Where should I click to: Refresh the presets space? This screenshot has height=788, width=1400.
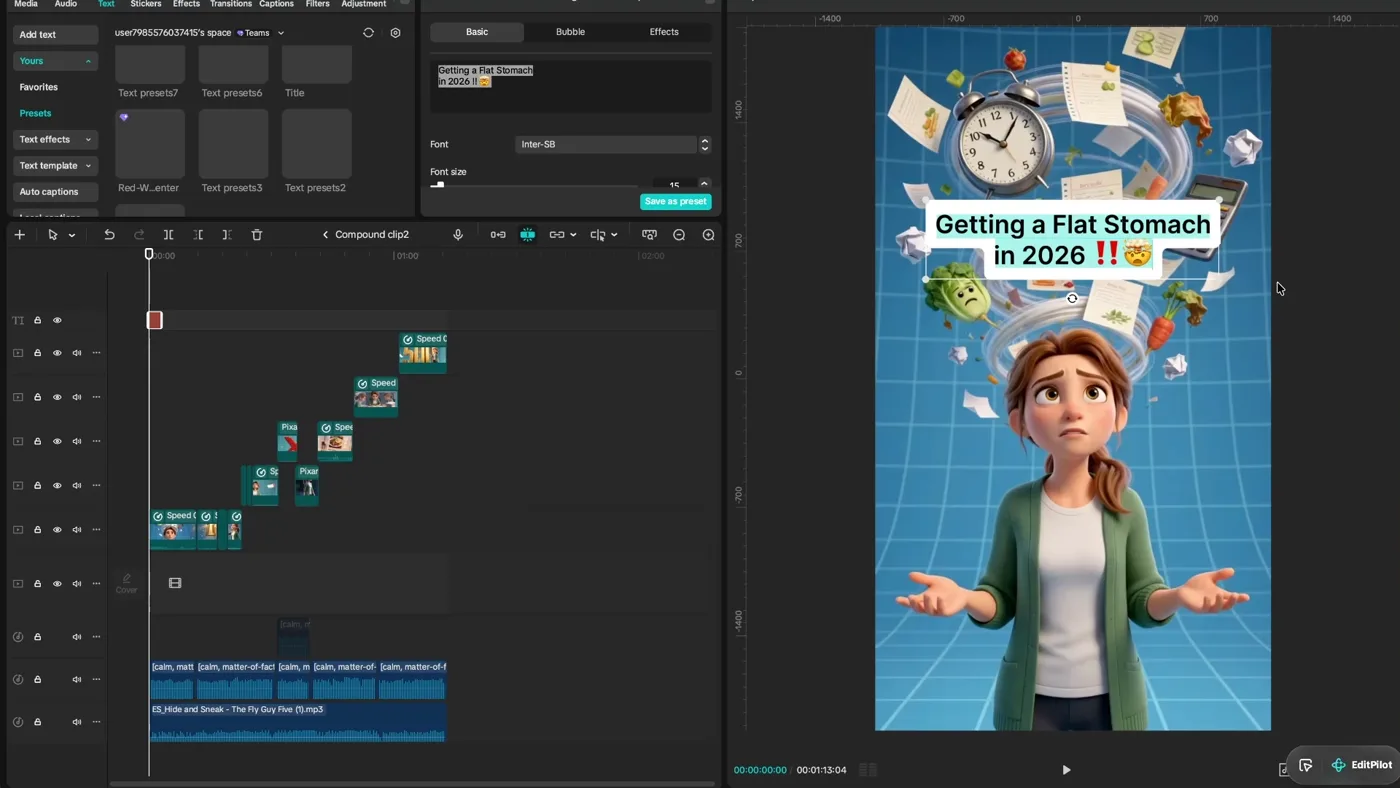click(368, 33)
